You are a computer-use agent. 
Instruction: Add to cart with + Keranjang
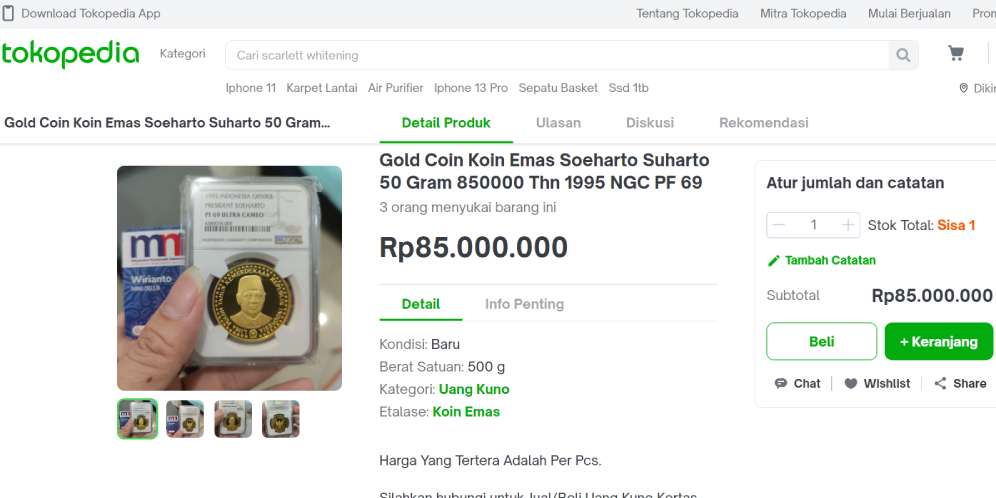pos(938,342)
